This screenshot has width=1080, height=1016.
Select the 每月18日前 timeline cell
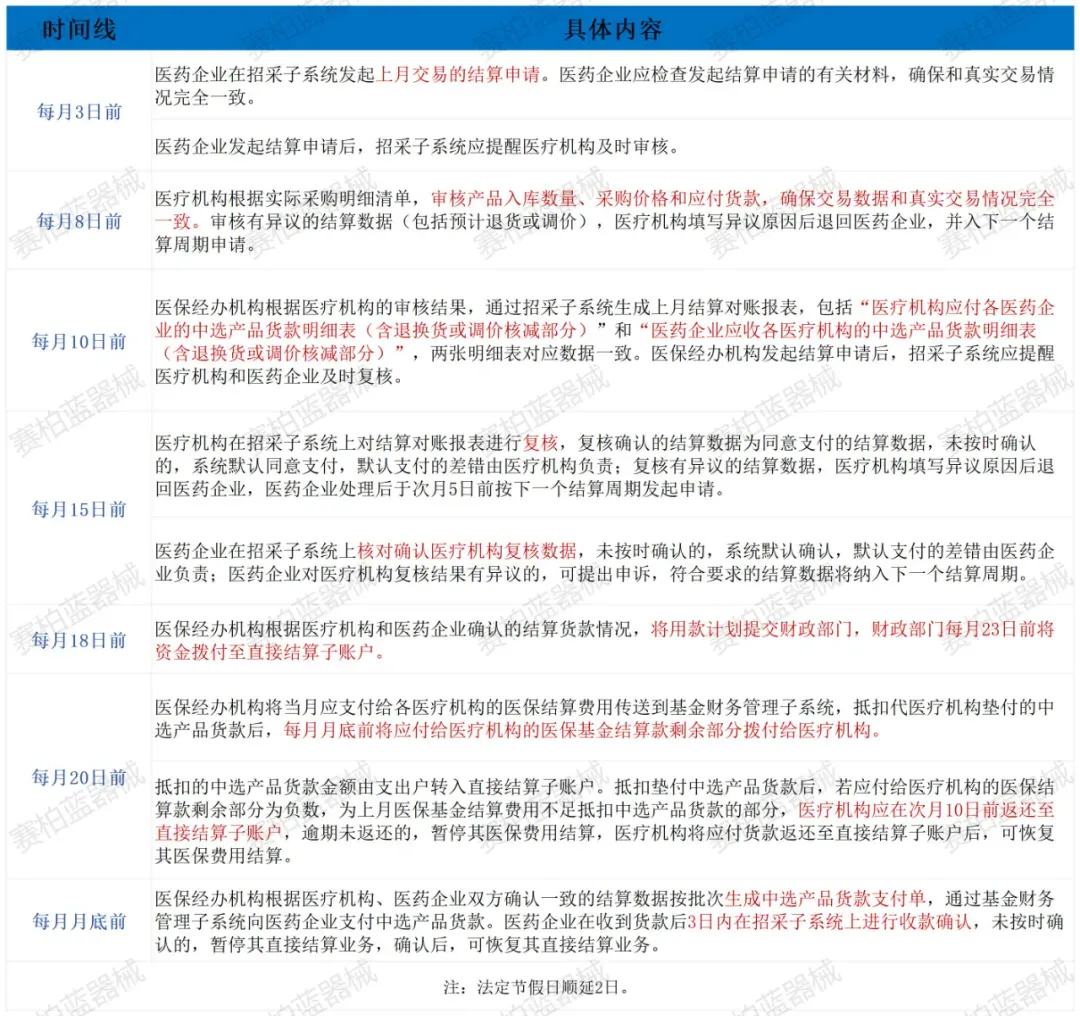coord(79,640)
